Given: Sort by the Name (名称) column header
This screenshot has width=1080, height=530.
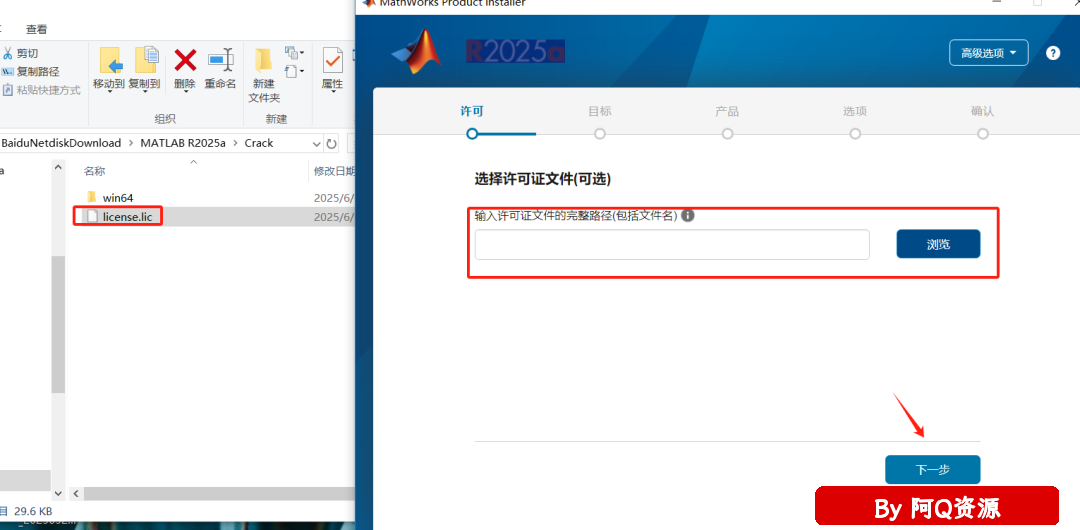Looking at the screenshot, I should coord(94,171).
